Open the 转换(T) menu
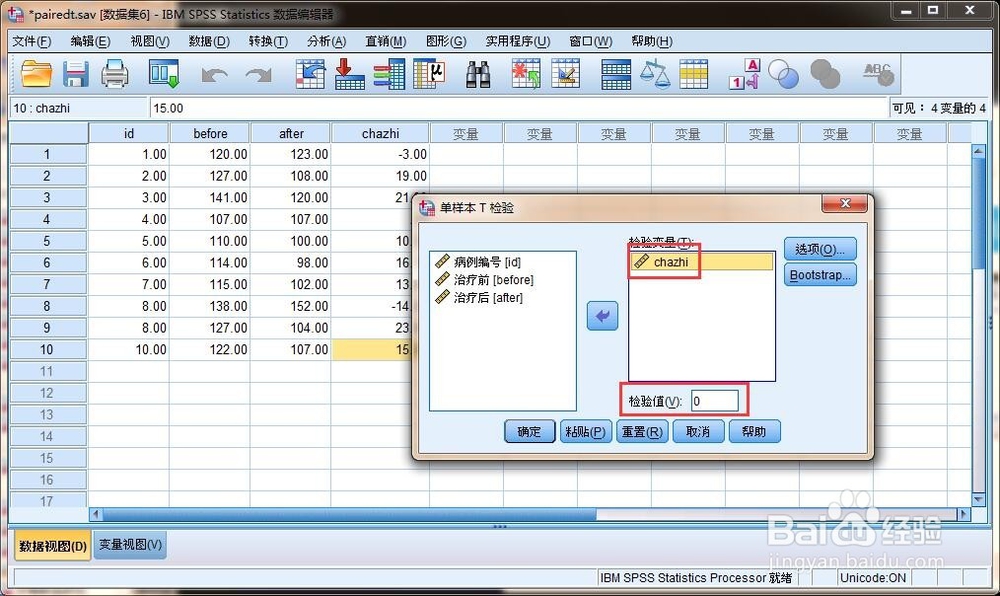 click(x=268, y=41)
